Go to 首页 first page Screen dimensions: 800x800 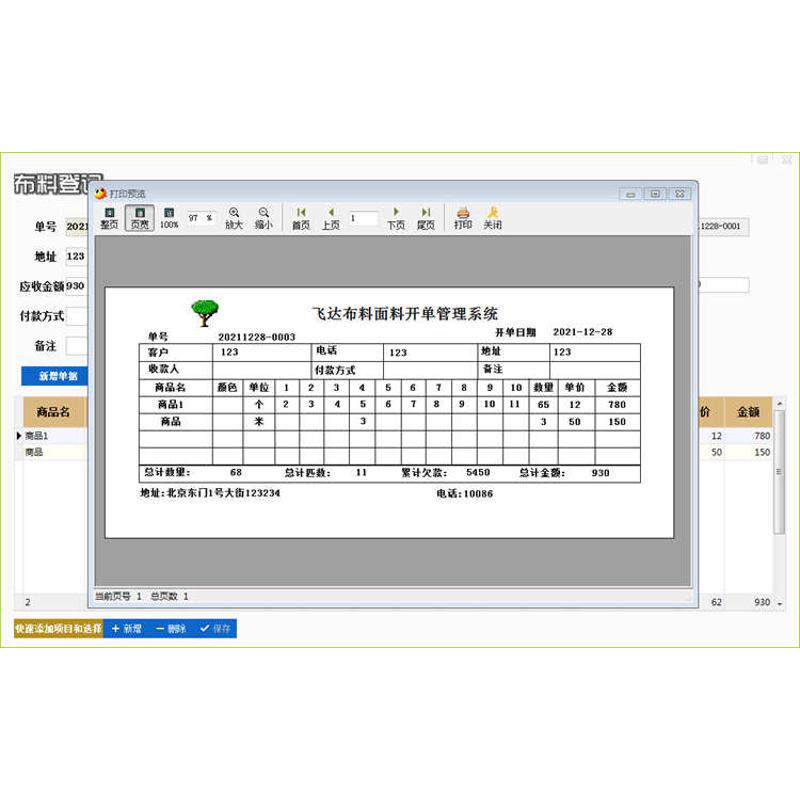[x=301, y=218]
